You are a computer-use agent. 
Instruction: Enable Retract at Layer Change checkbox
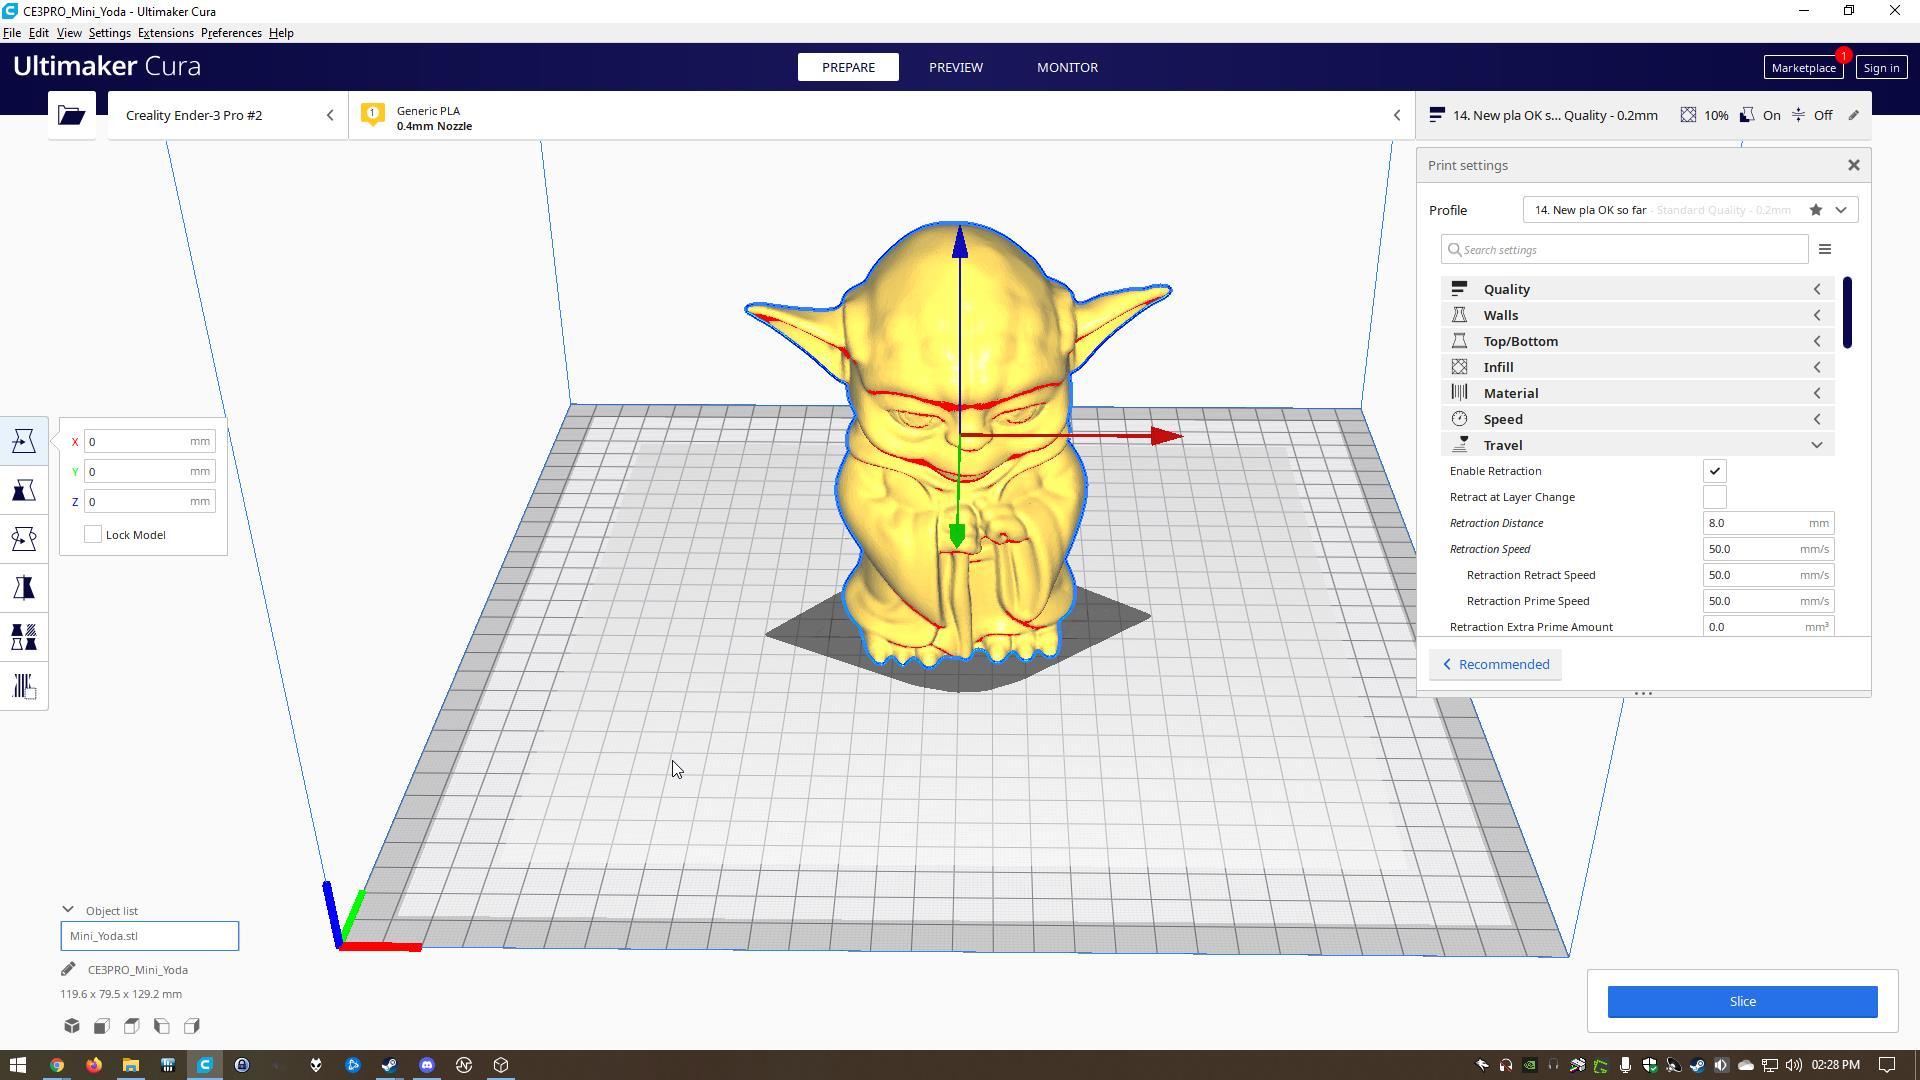[1714, 497]
